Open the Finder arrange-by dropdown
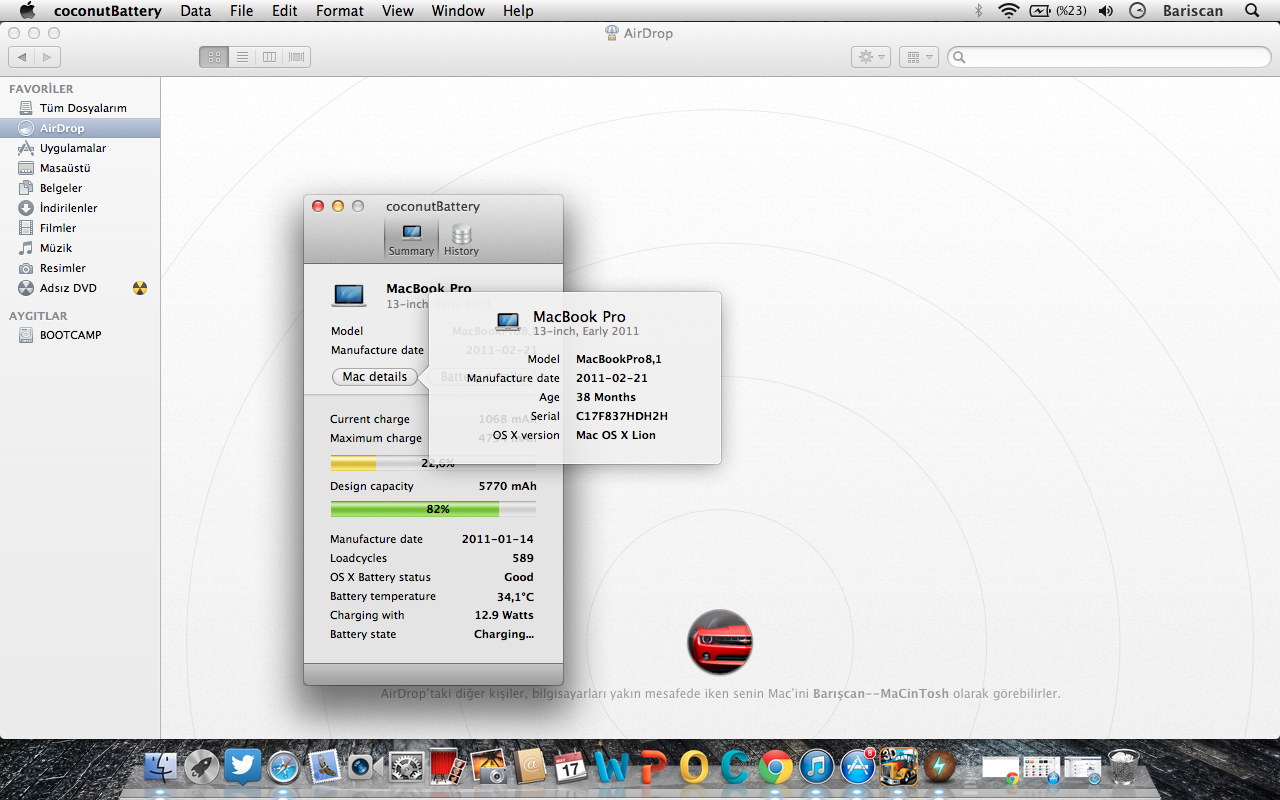This screenshot has width=1280, height=800. coord(918,57)
